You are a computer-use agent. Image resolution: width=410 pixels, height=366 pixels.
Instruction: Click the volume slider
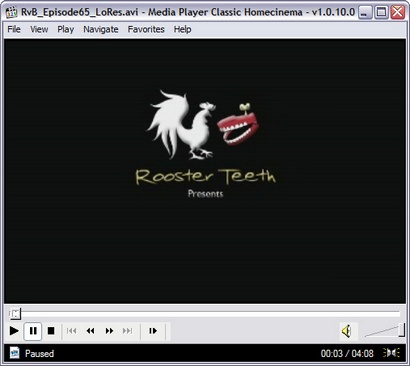384,331
